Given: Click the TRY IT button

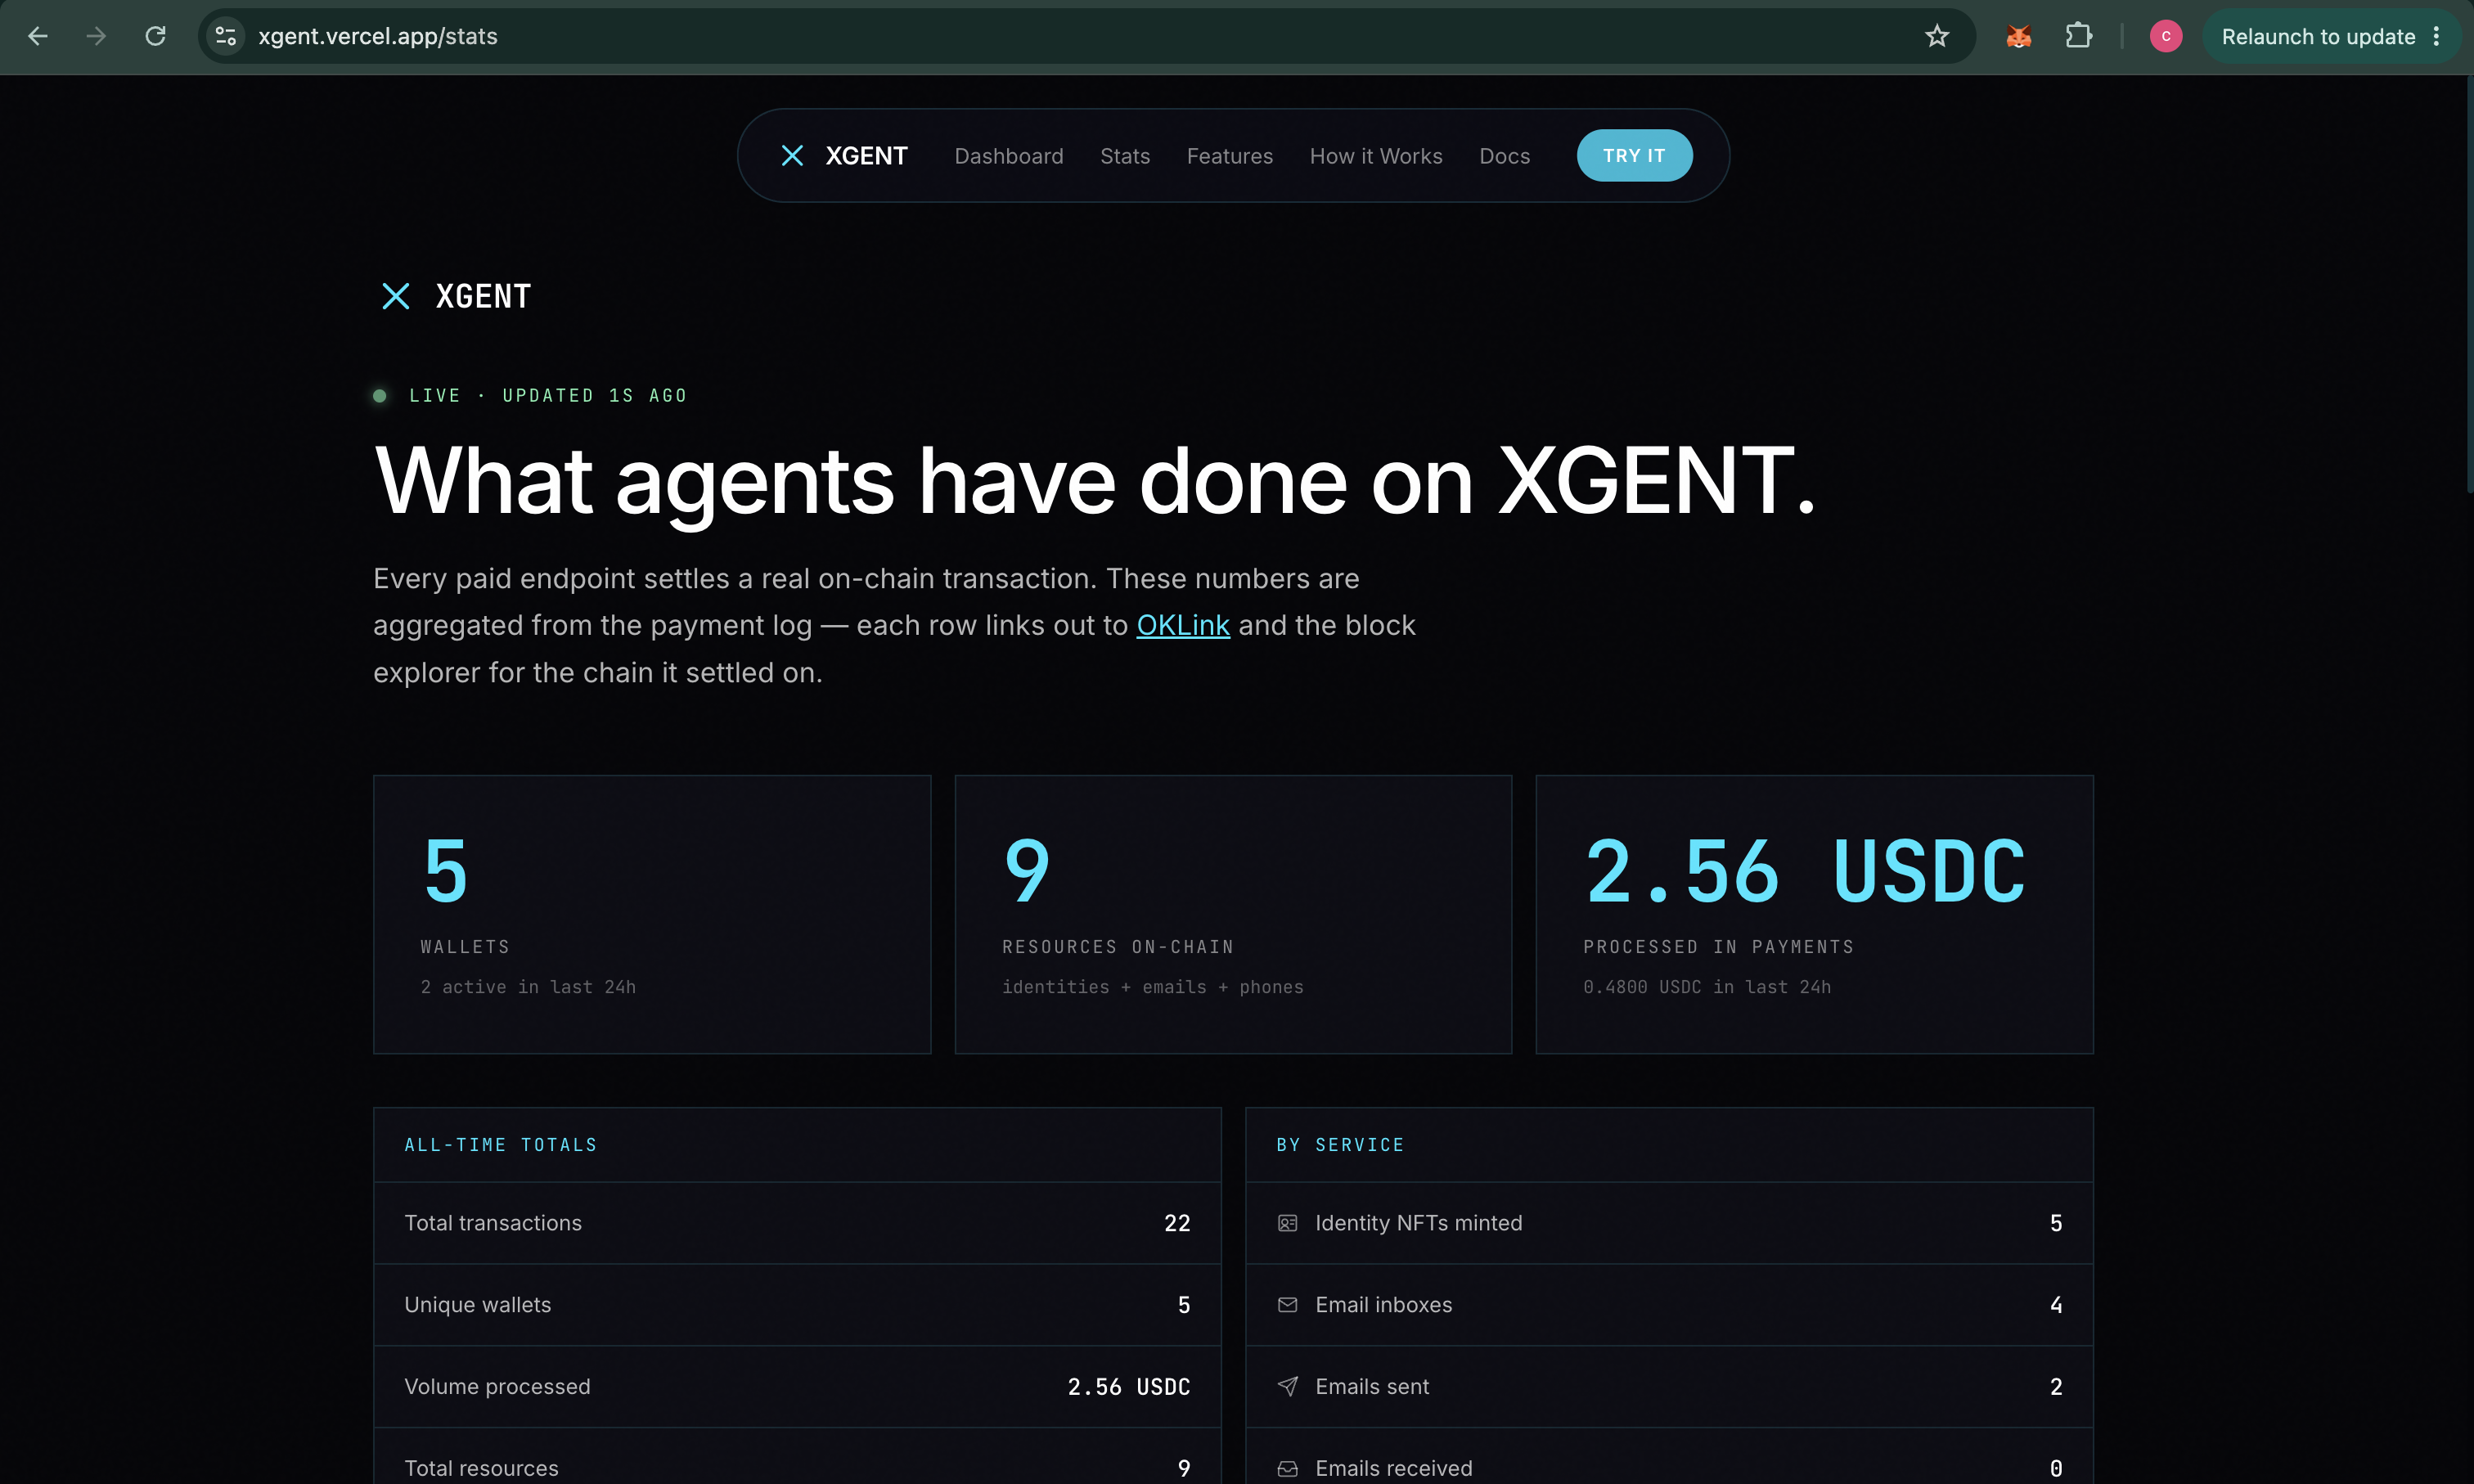Looking at the screenshot, I should click(x=1634, y=156).
